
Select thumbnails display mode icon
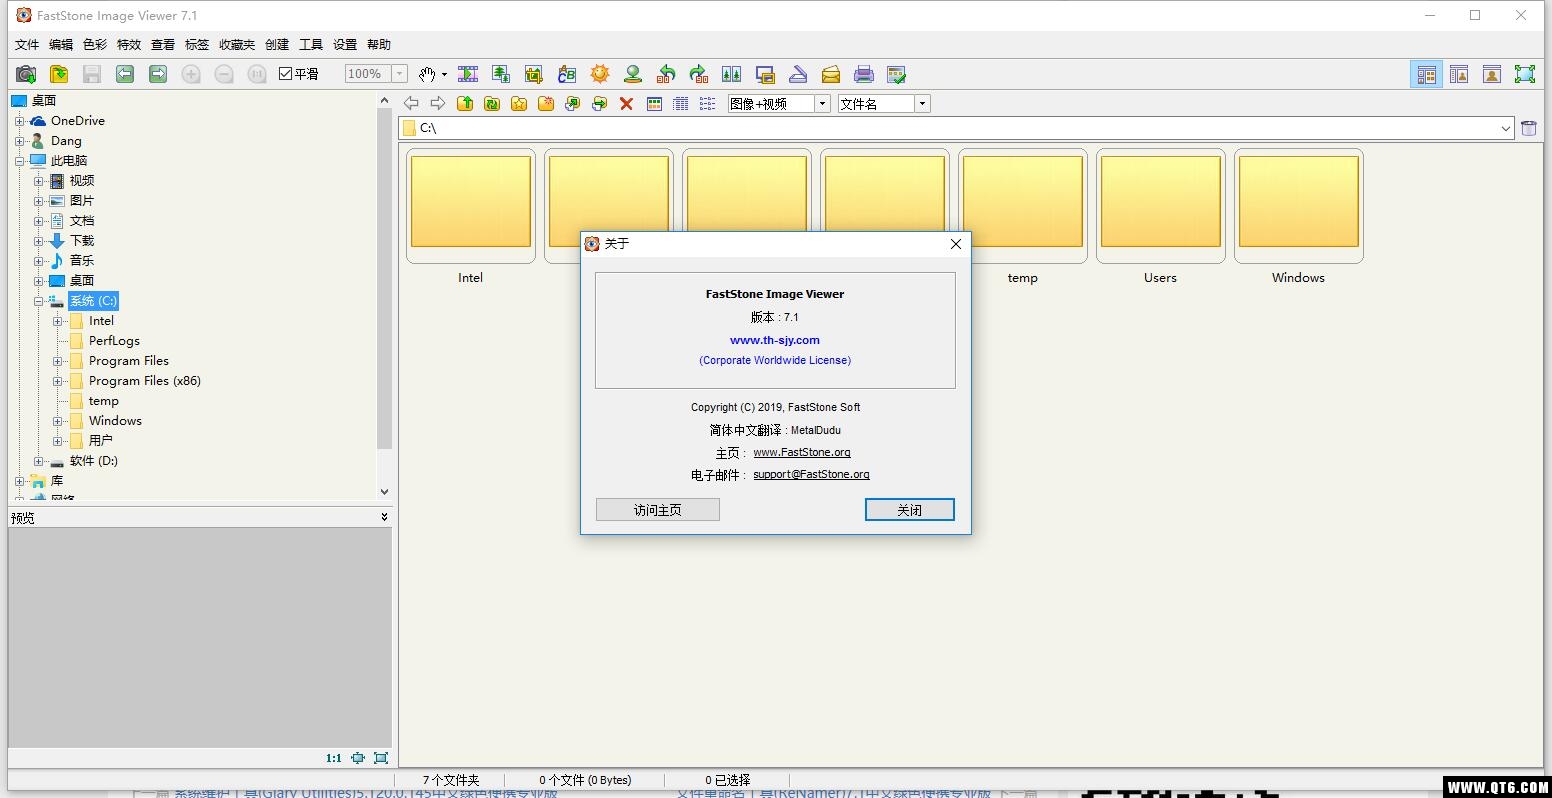point(654,103)
